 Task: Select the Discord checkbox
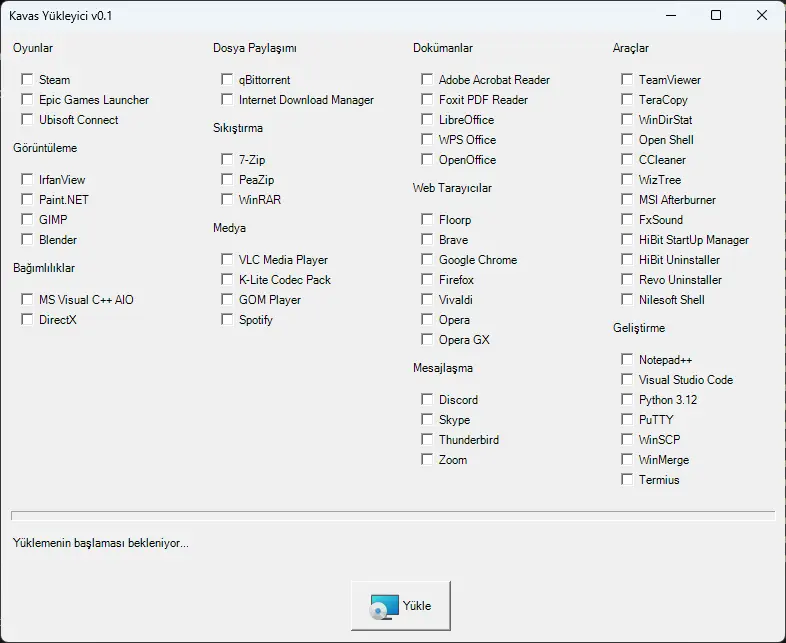click(x=427, y=399)
